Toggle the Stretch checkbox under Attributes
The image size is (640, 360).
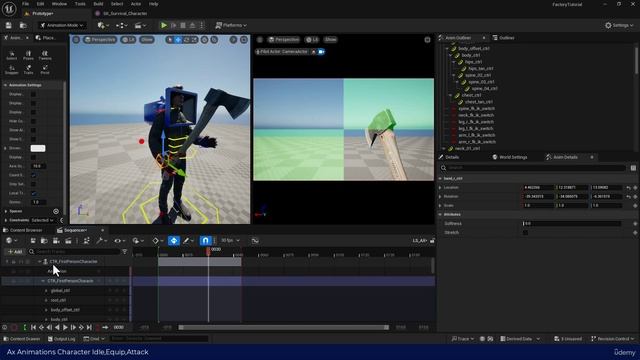pyautogui.click(x=525, y=233)
